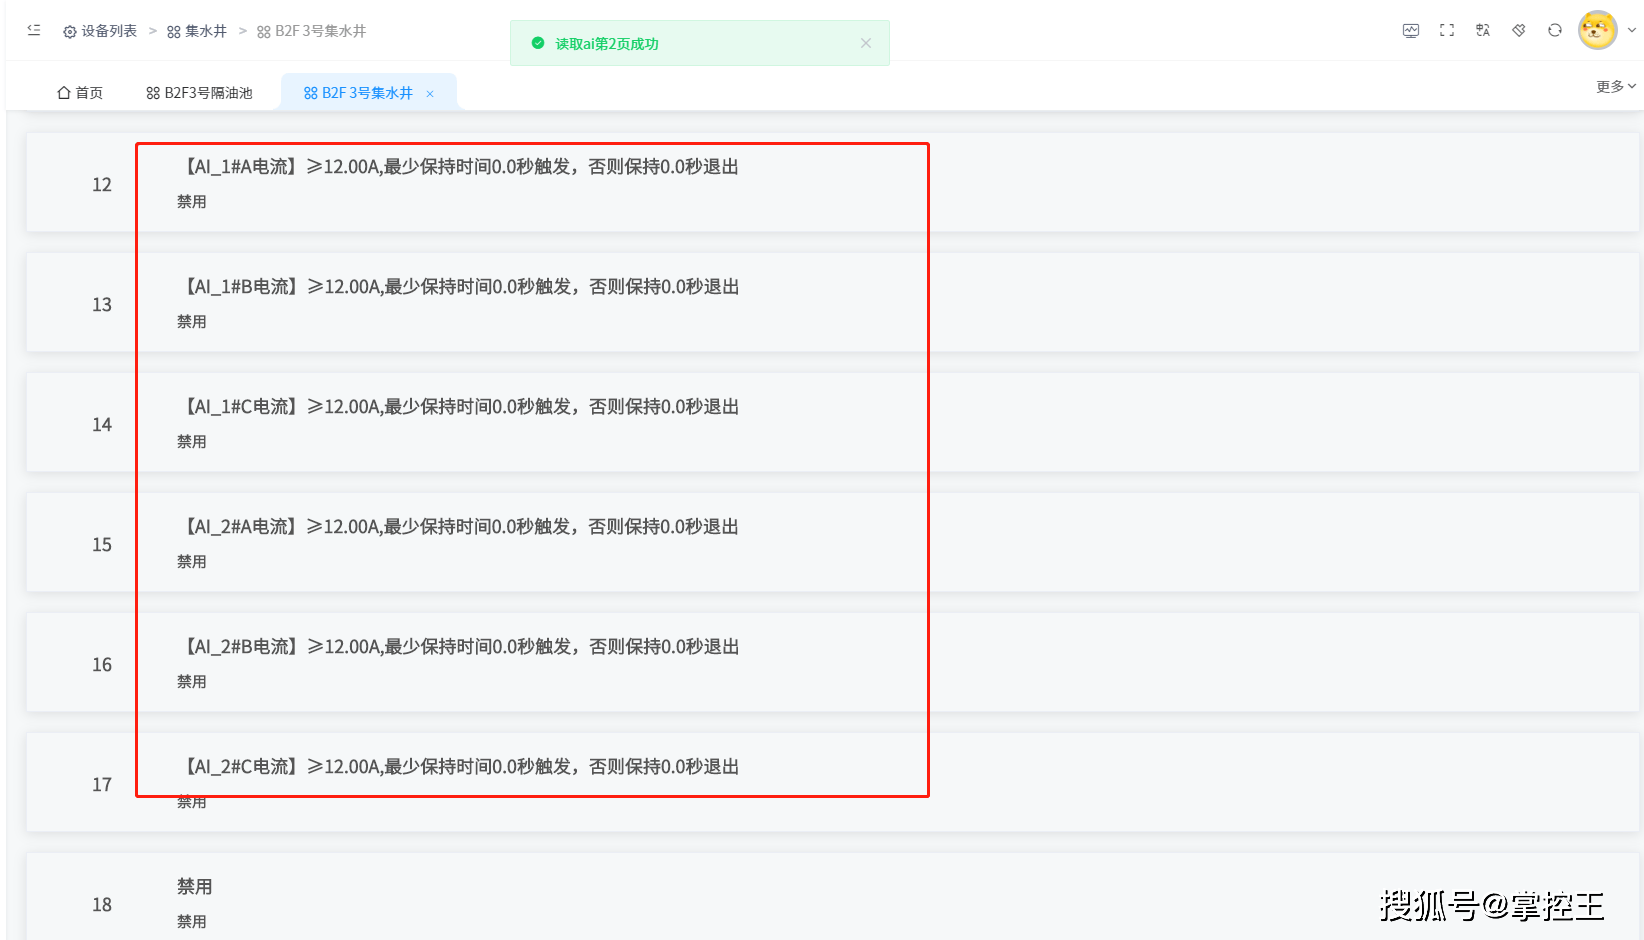
Task: Open the 更多 dropdown
Action: point(1615,87)
